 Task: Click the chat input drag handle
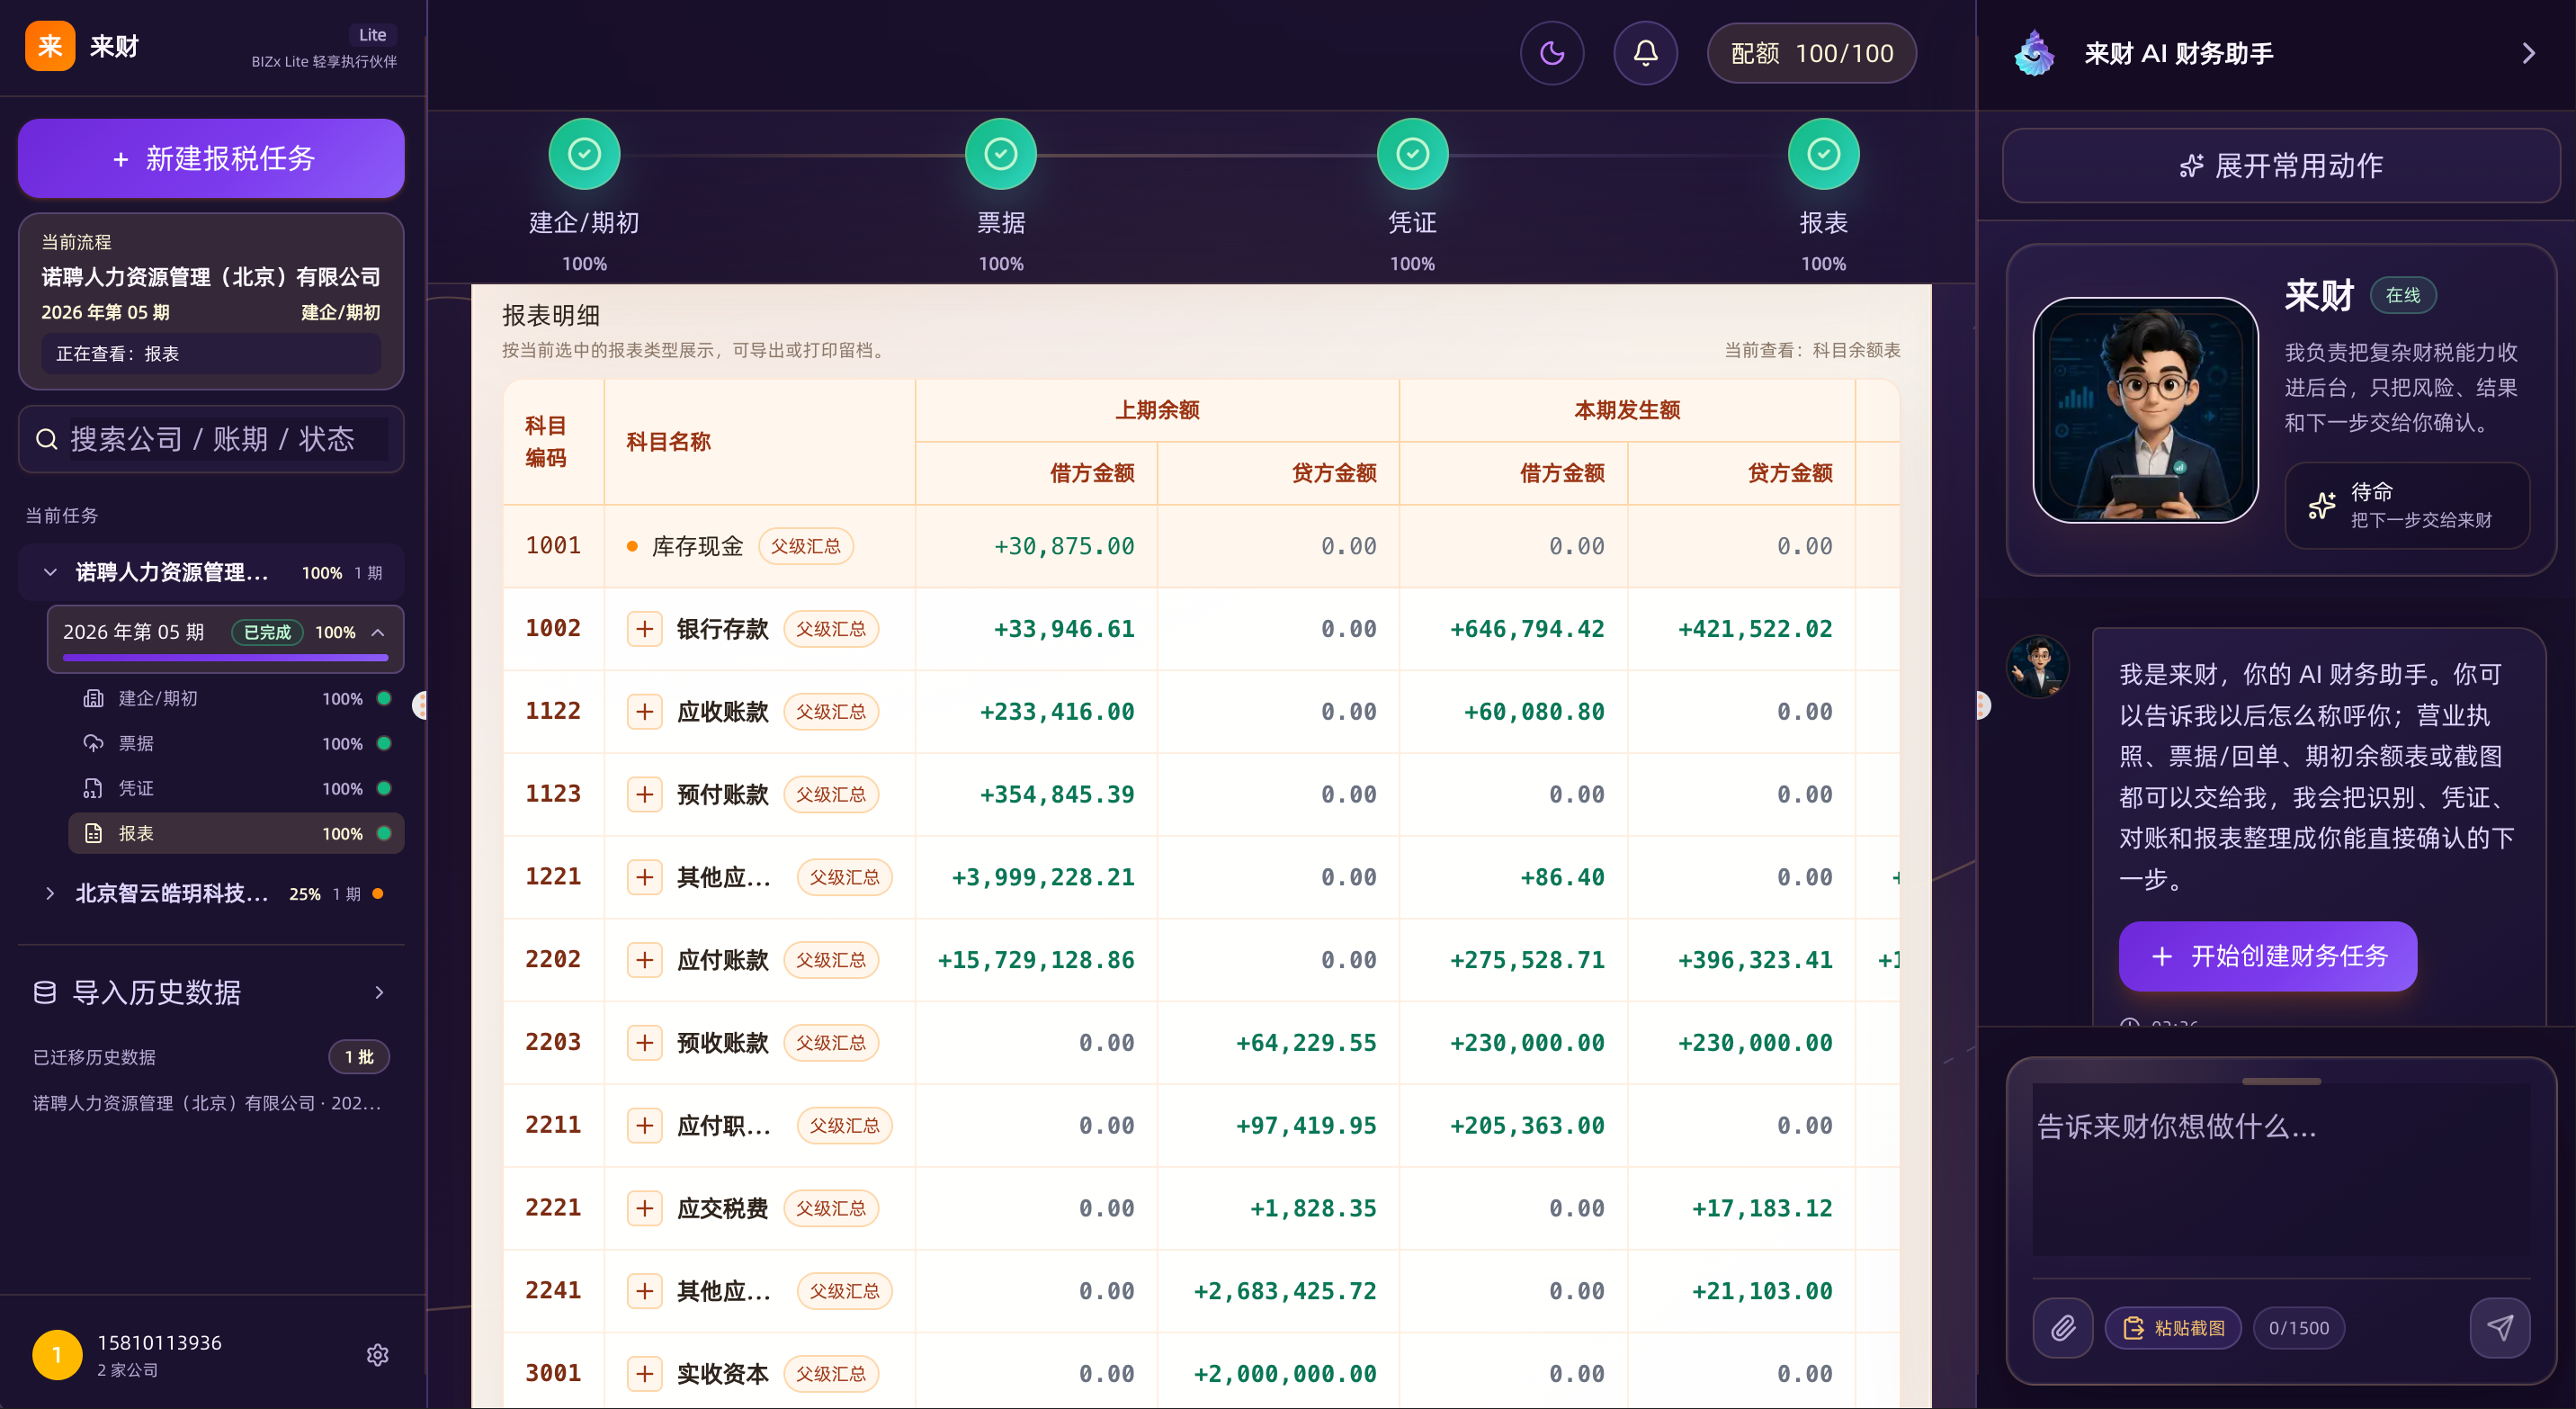coord(2281,1081)
